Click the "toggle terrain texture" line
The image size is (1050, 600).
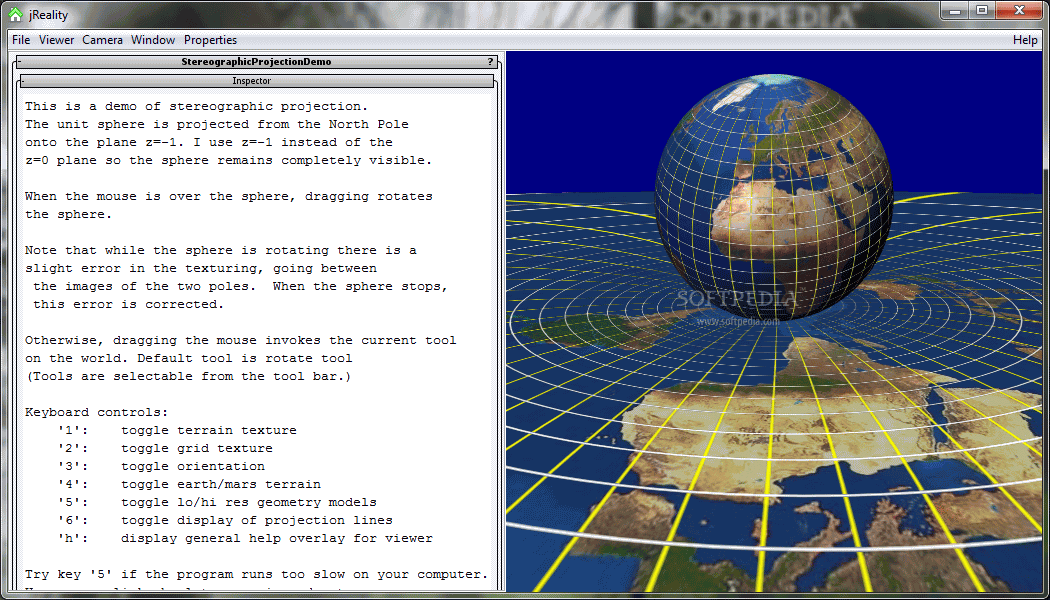point(208,430)
